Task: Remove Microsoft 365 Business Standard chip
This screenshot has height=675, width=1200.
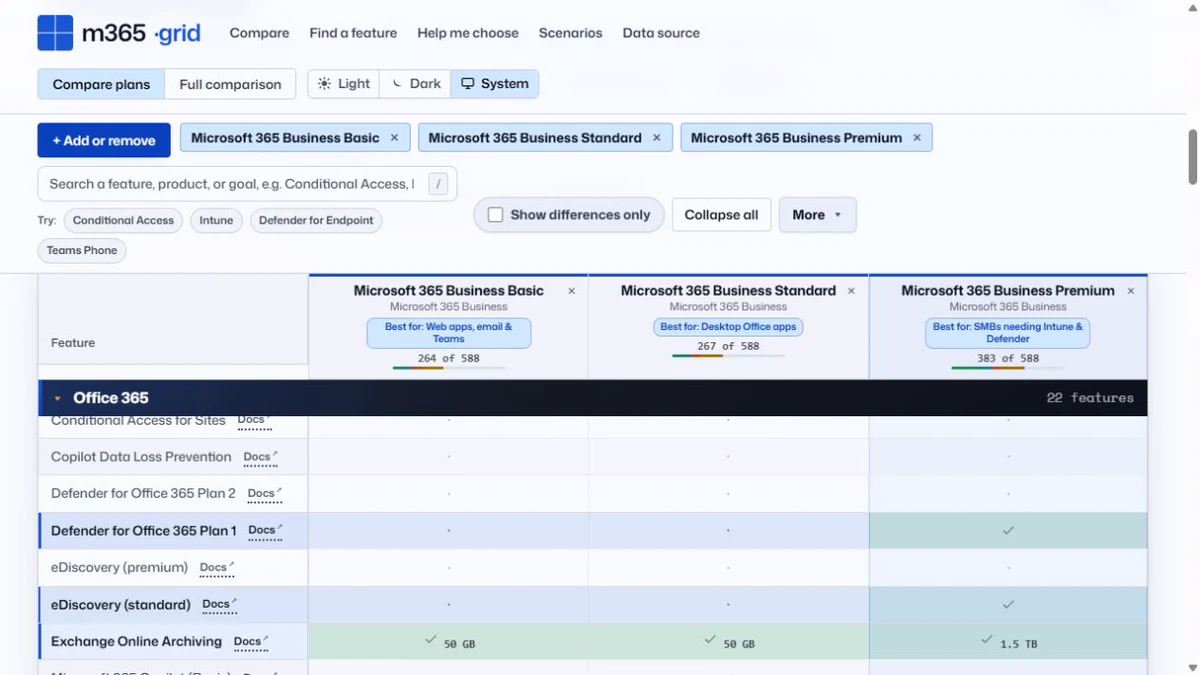Action: tap(656, 138)
